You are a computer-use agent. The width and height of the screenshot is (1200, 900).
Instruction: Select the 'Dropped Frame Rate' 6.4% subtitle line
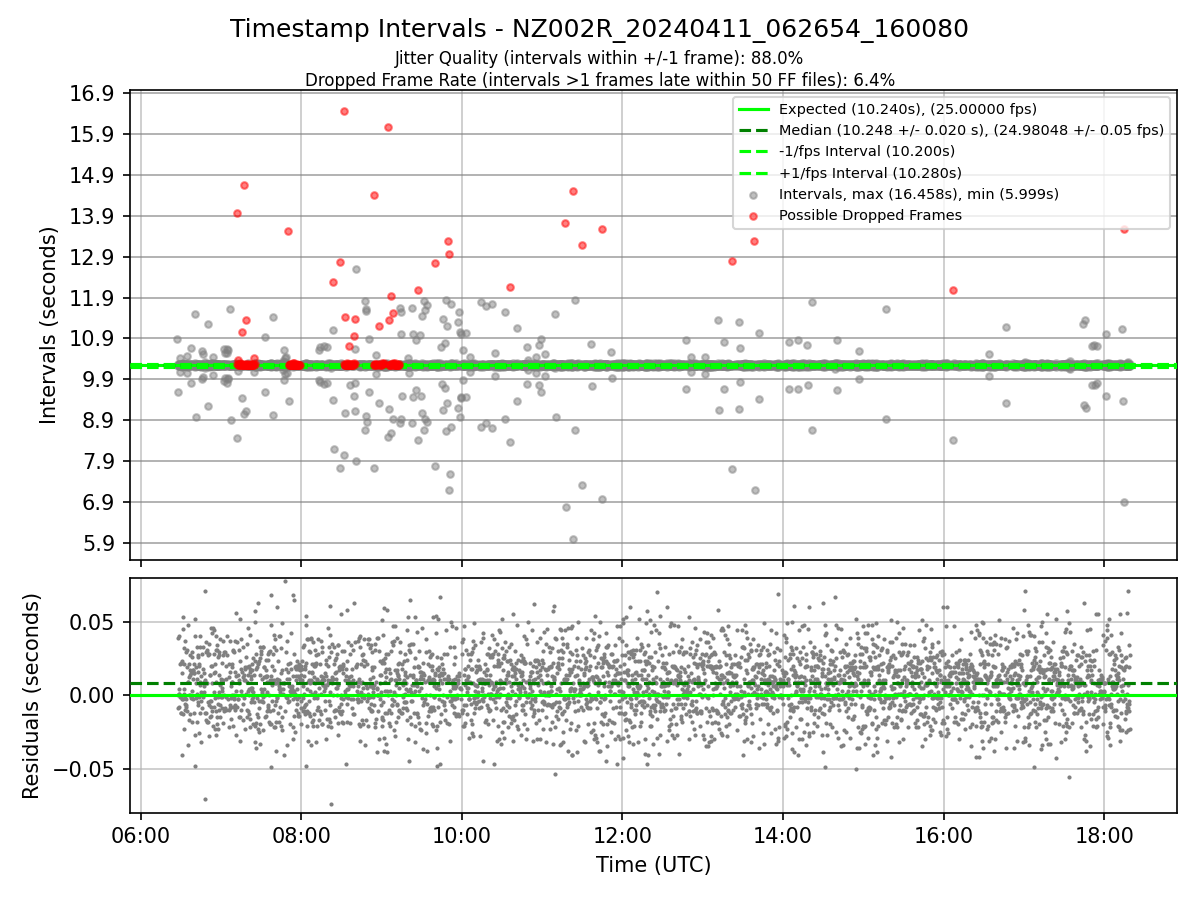tap(599, 79)
